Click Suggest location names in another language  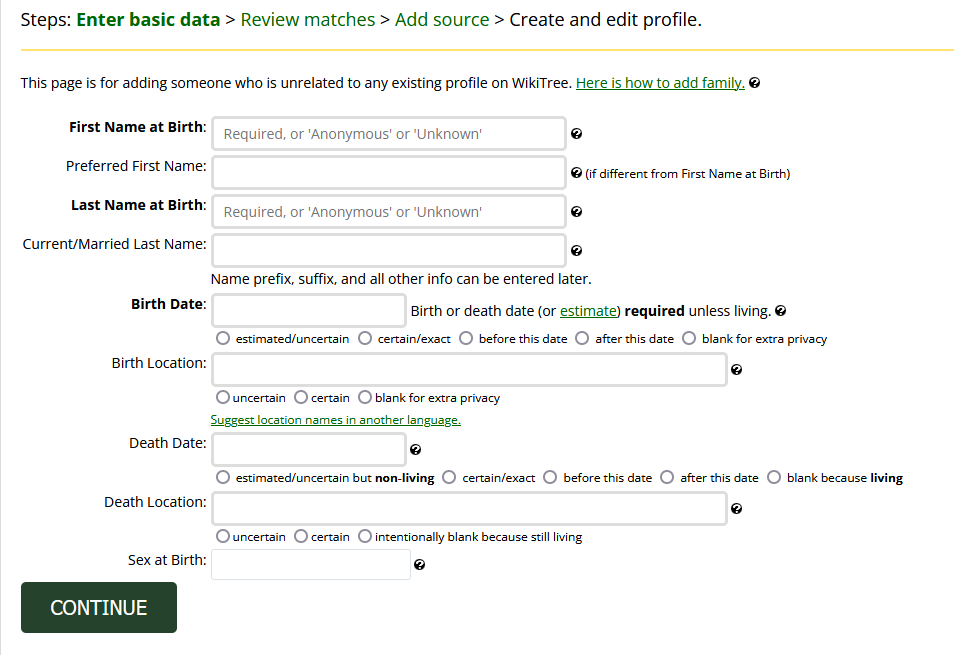pyautogui.click(x=335, y=419)
